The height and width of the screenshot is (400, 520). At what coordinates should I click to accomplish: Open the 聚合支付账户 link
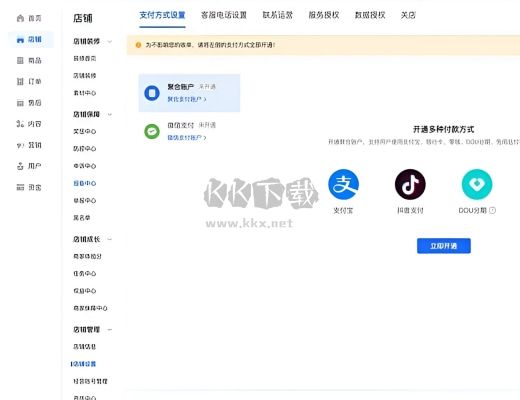pos(187,99)
